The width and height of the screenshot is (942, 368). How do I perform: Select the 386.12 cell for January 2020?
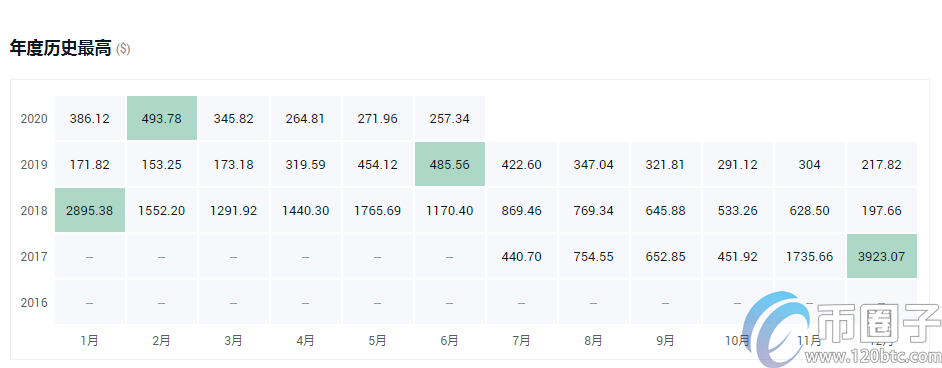pos(90,118)
